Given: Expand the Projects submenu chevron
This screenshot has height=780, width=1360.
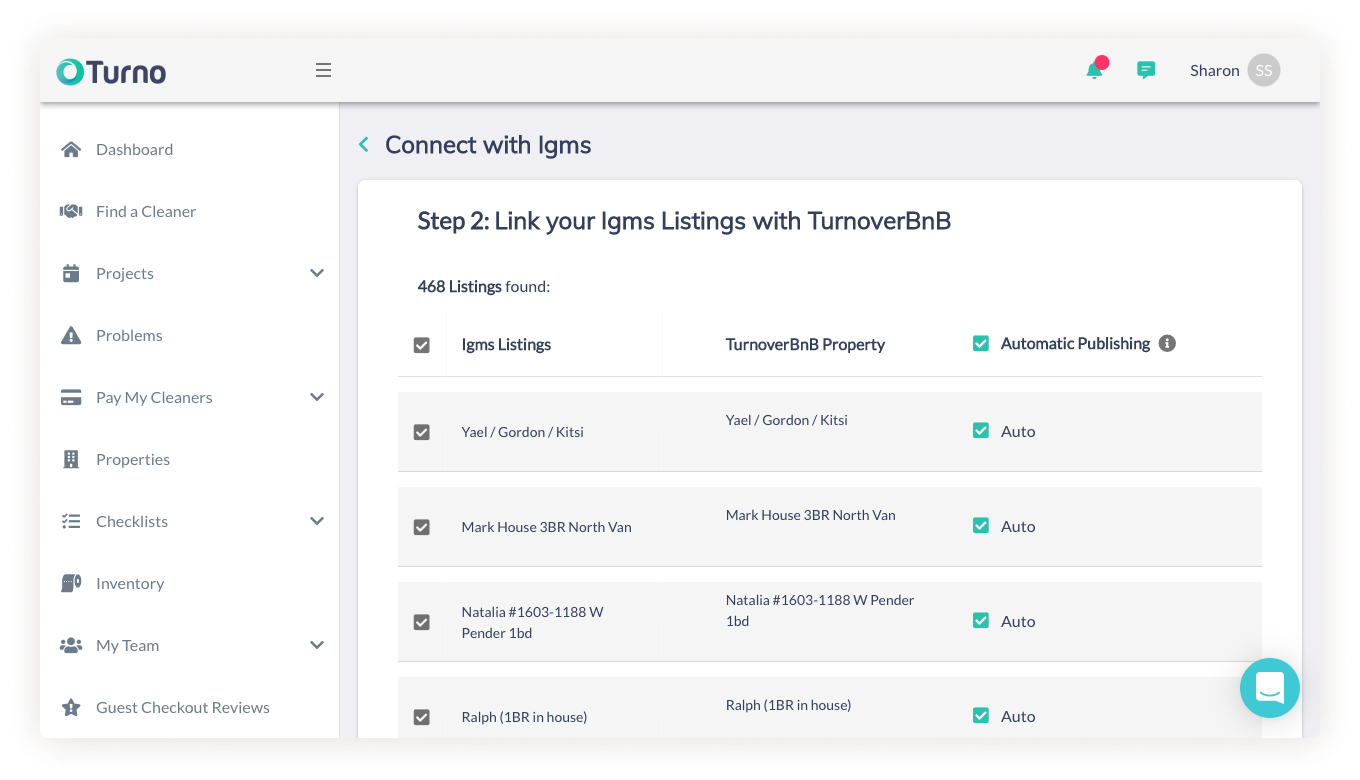Looking at the screenshot, I should tap(317, 273).
